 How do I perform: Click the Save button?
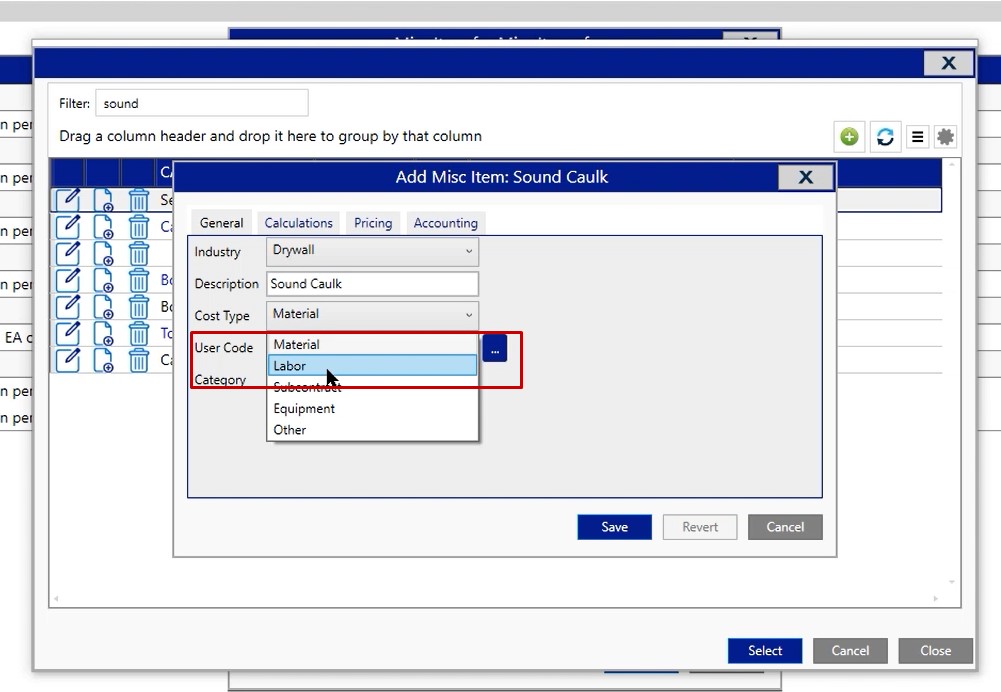coord(614,527)
